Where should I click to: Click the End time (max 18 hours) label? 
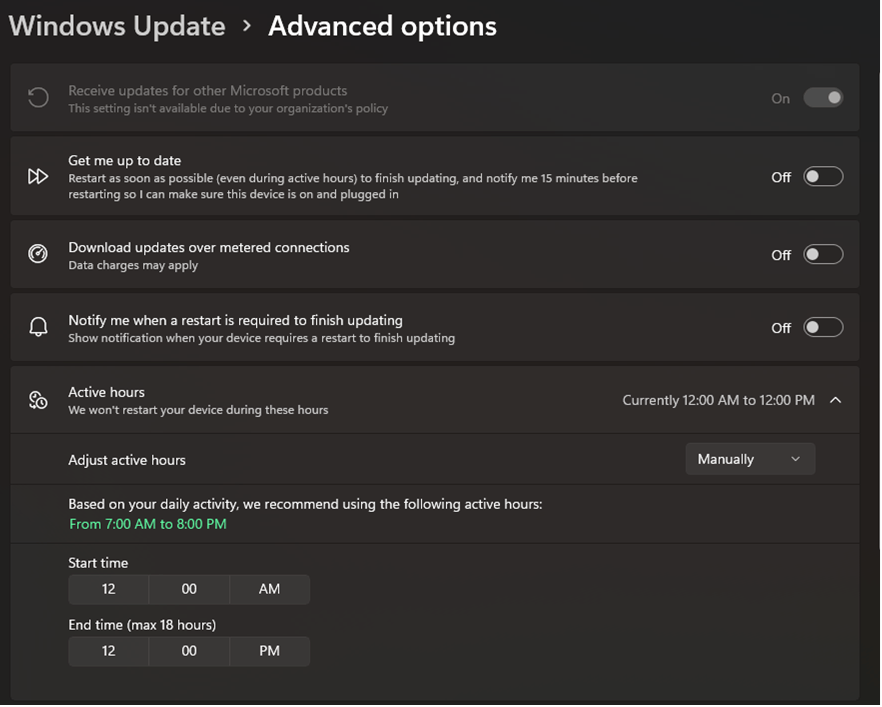click(142, 625)
